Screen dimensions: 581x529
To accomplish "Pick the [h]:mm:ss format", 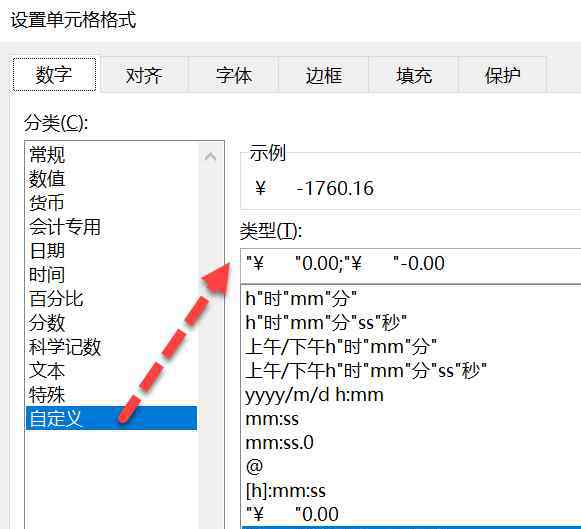I will pyautogui.click(x=286, y=490).
